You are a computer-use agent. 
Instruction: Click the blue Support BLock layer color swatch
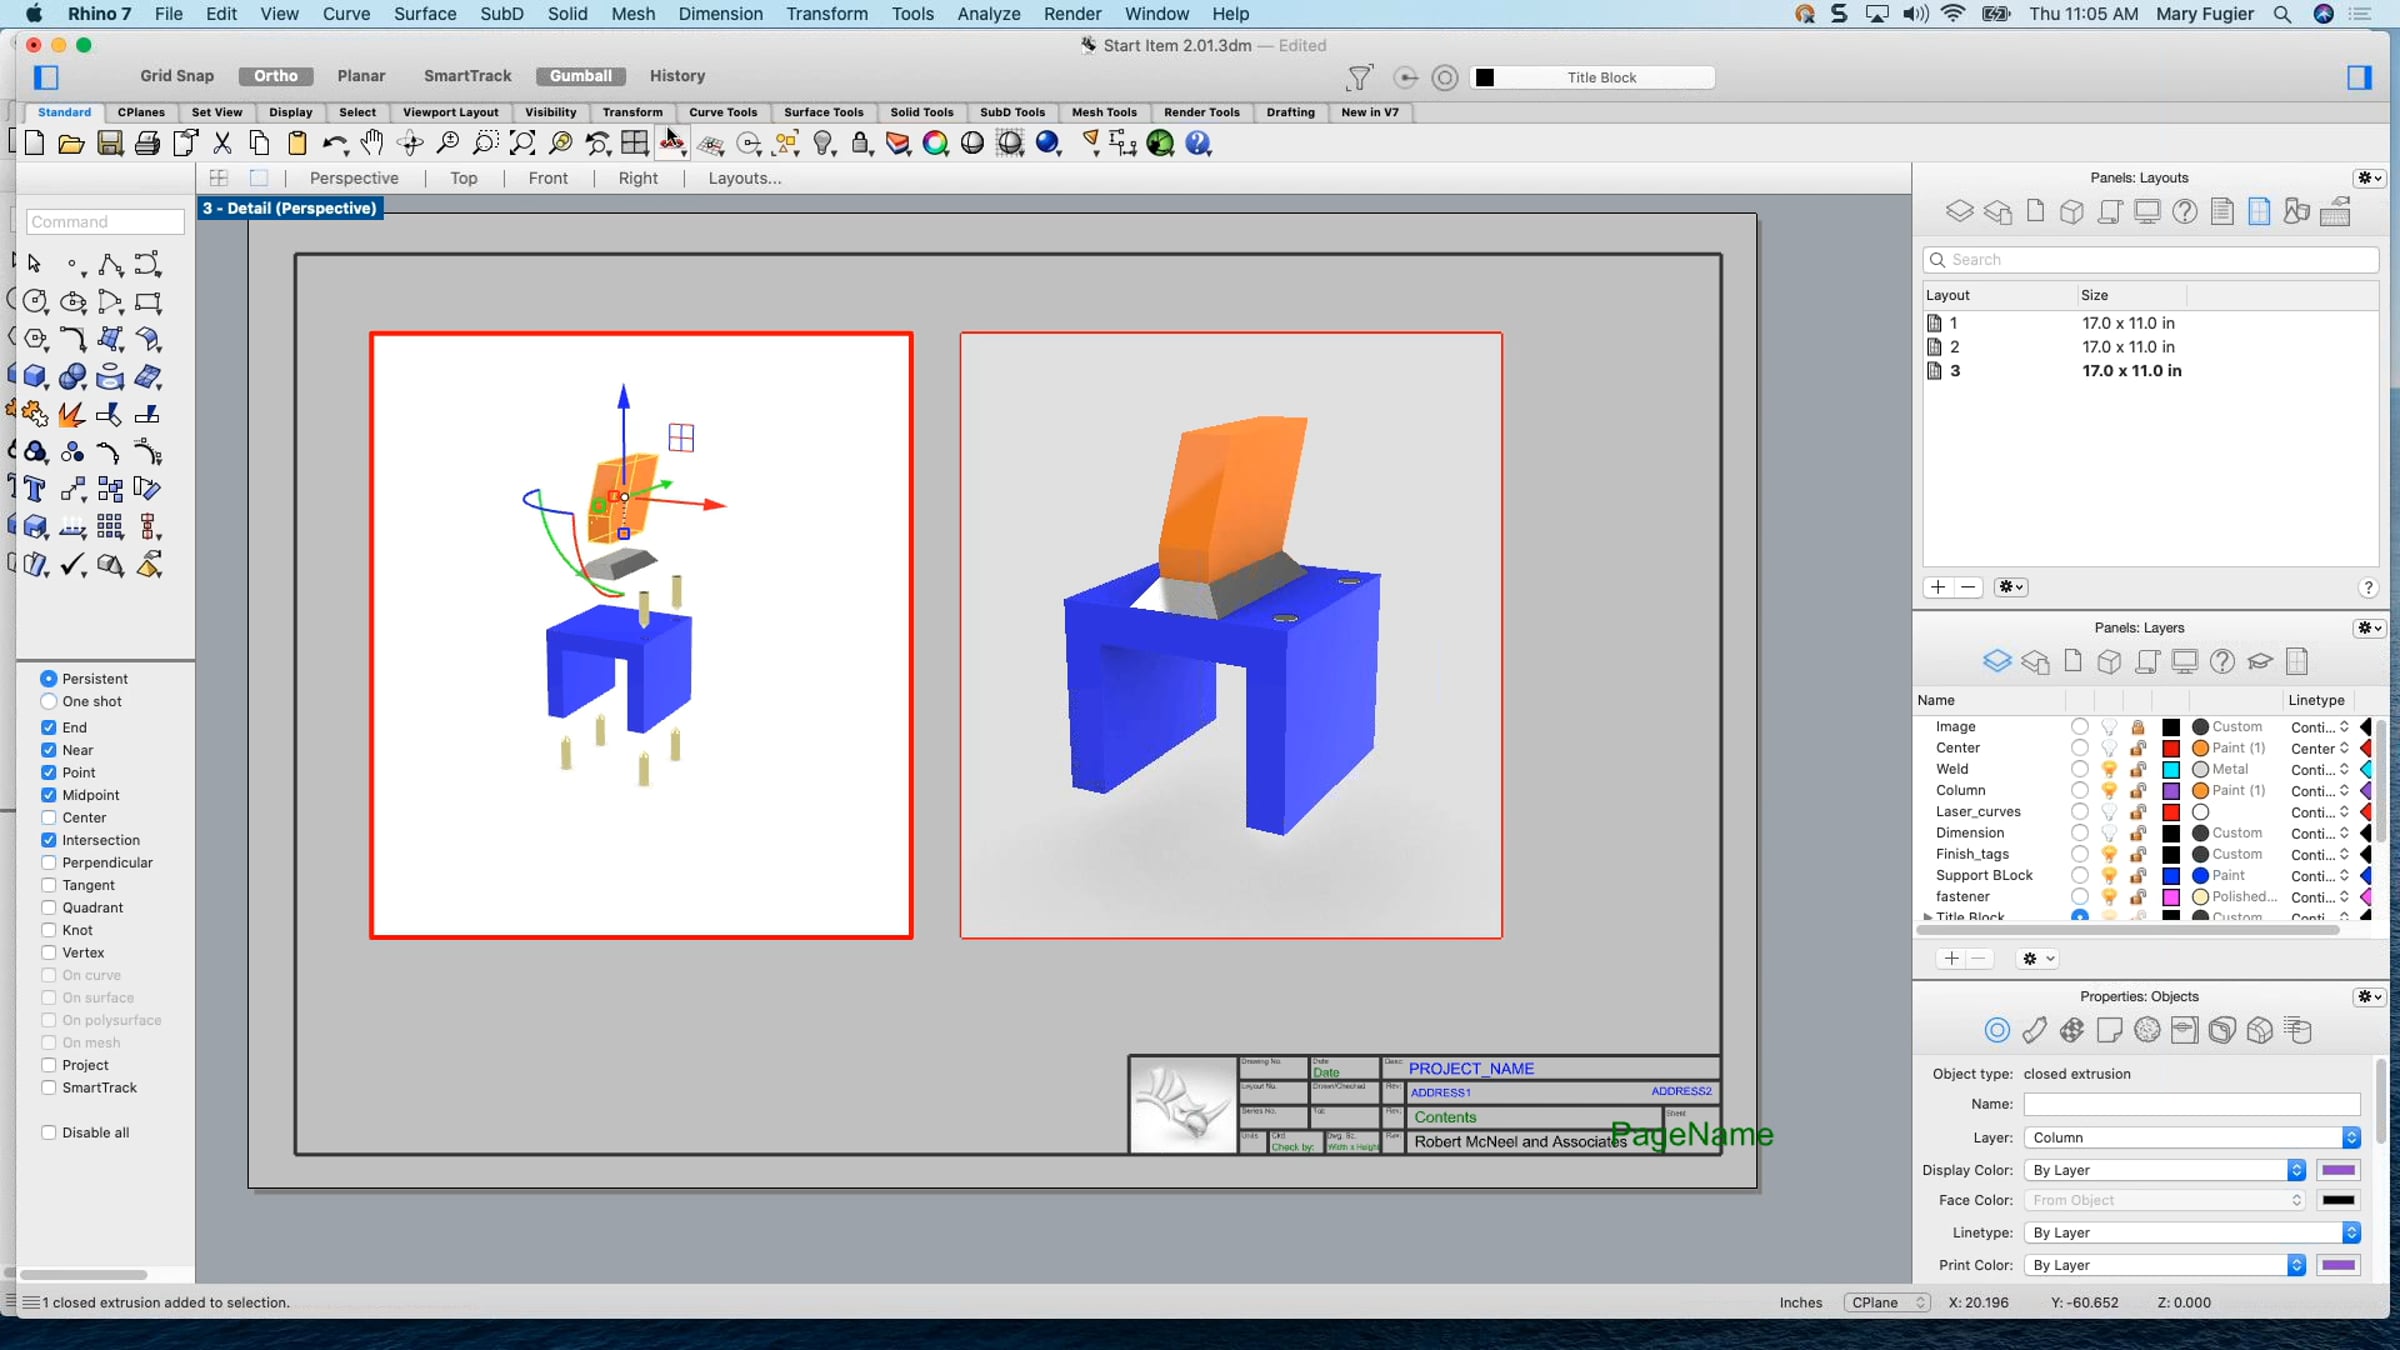pyautogui.click(x=2171, y=875)
